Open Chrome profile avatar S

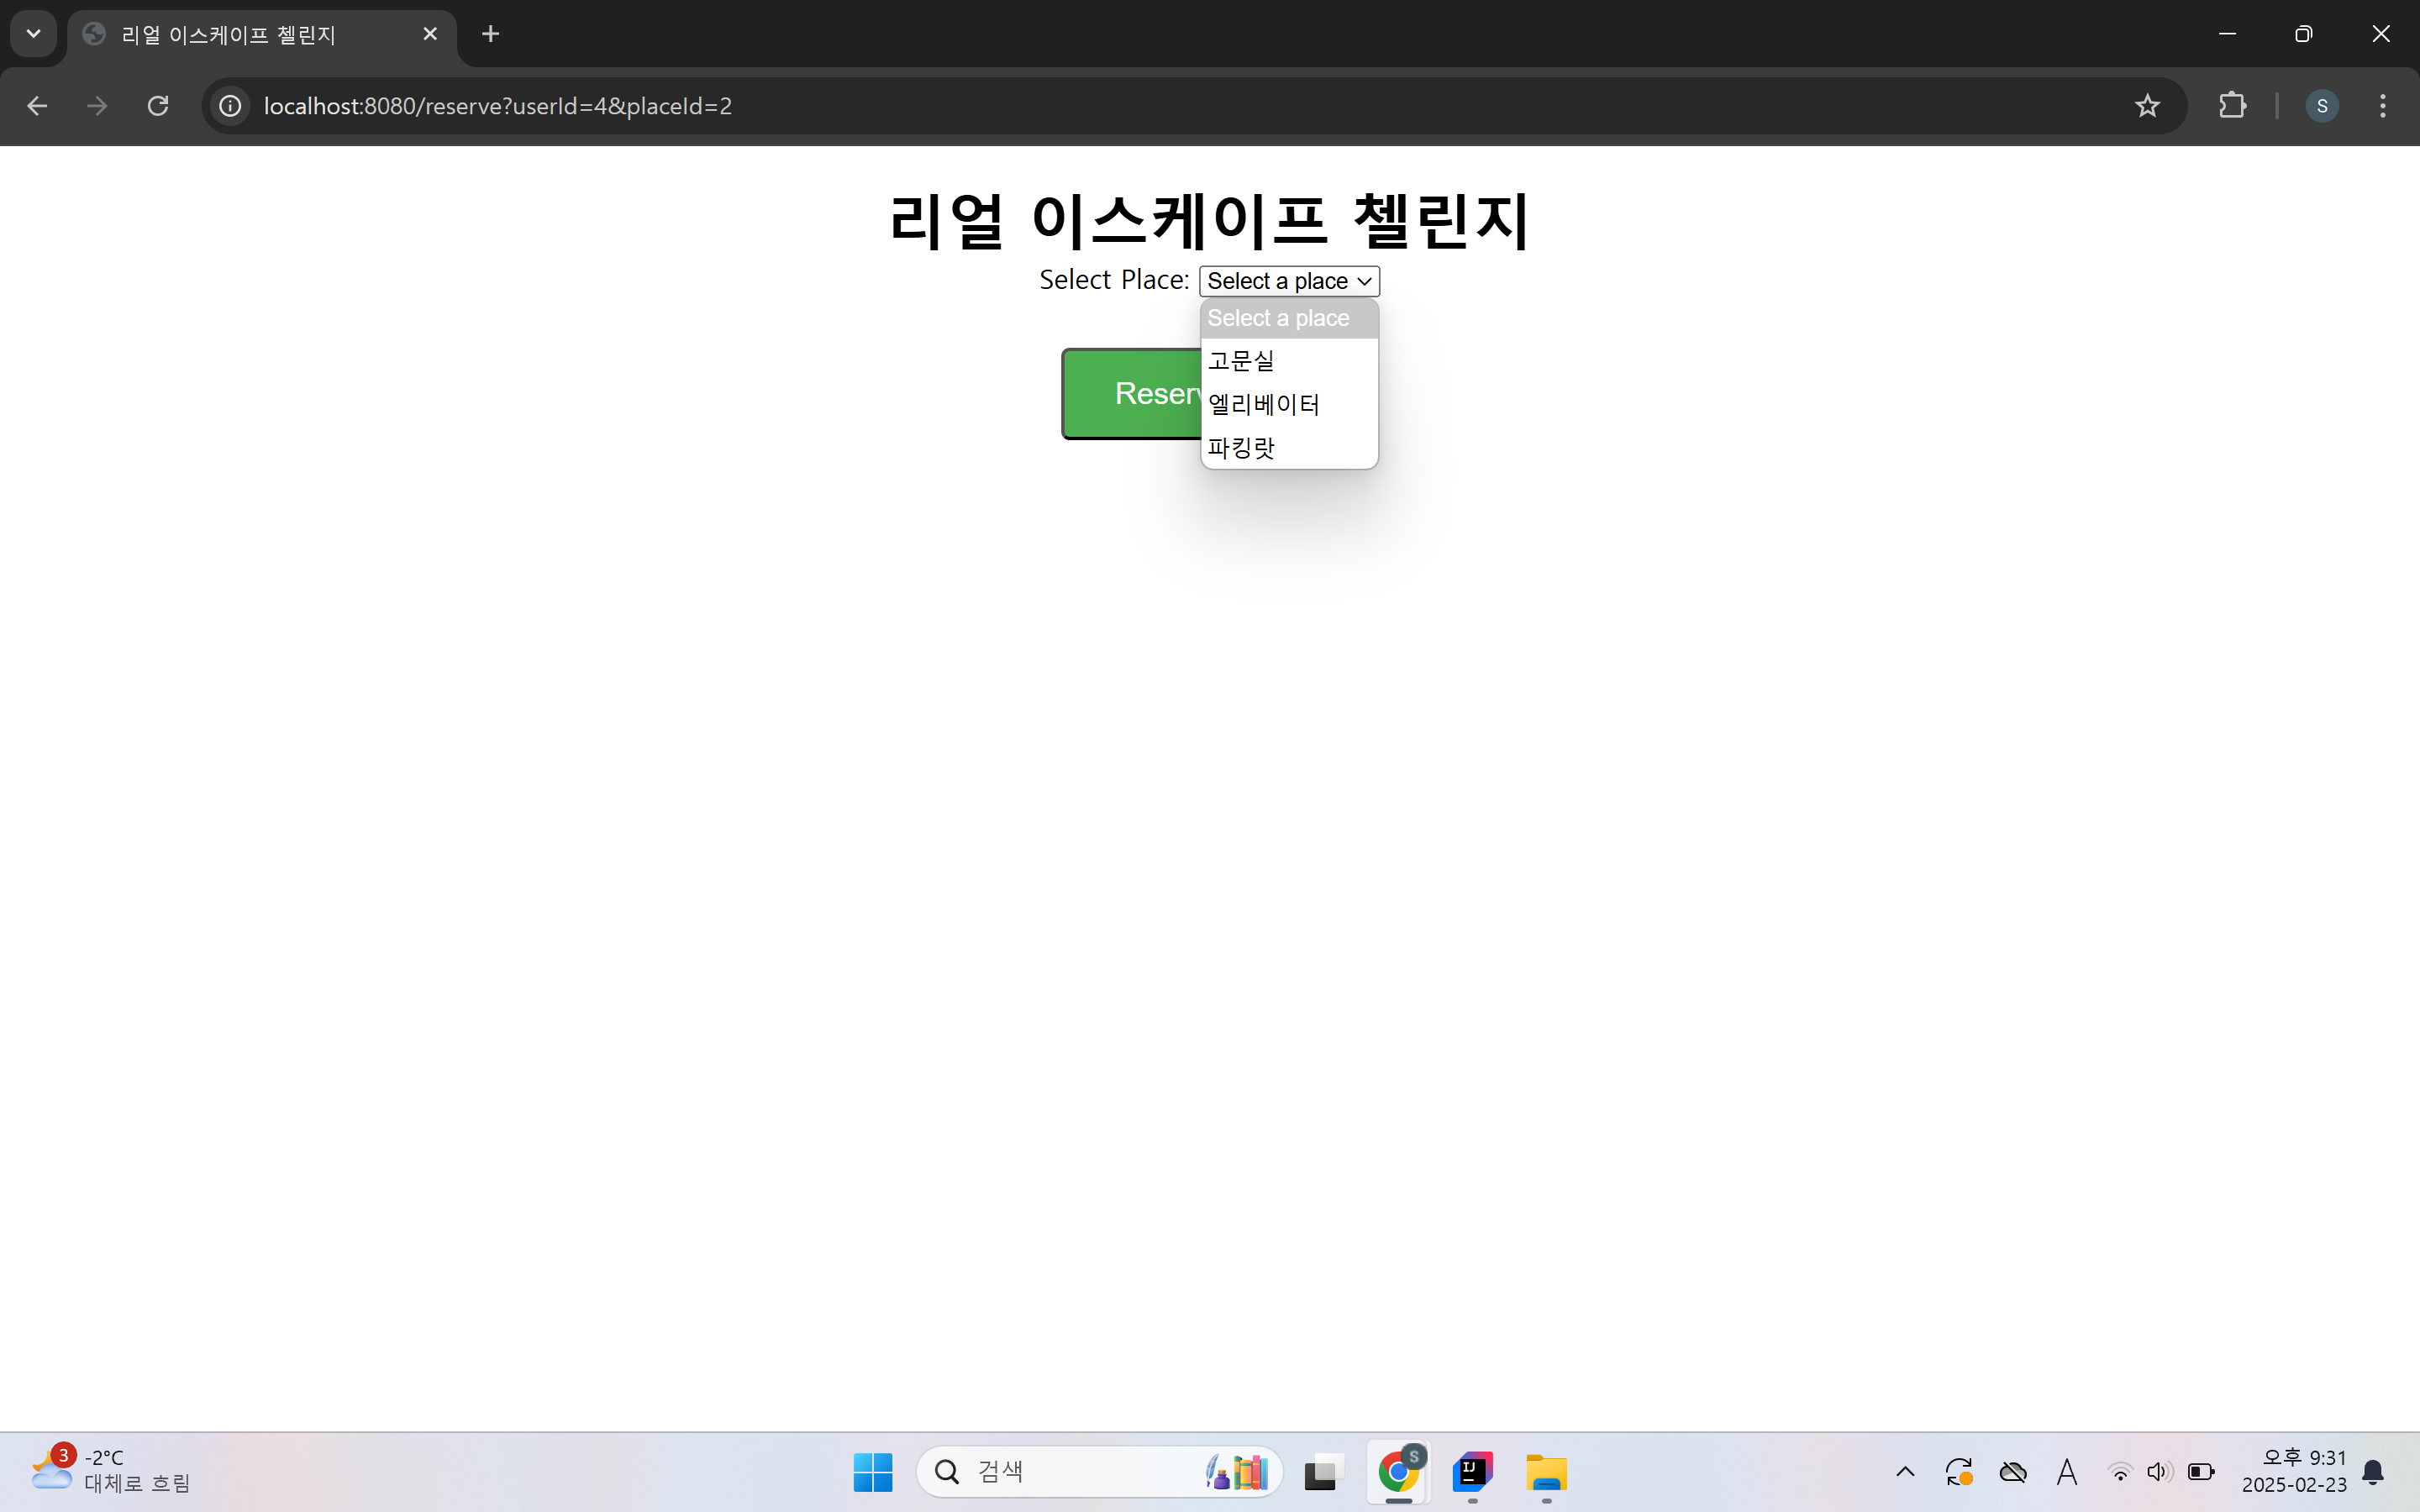pos(2321,106)
